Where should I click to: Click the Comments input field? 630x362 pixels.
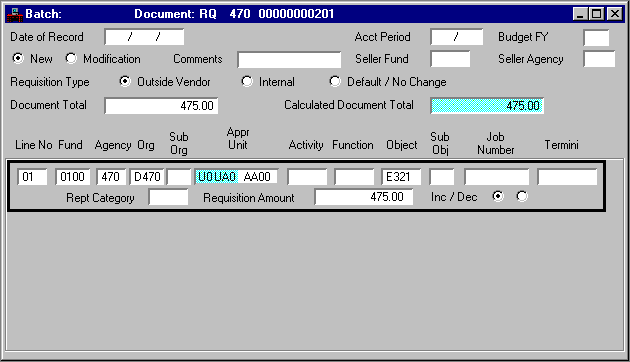pos(289,60)
